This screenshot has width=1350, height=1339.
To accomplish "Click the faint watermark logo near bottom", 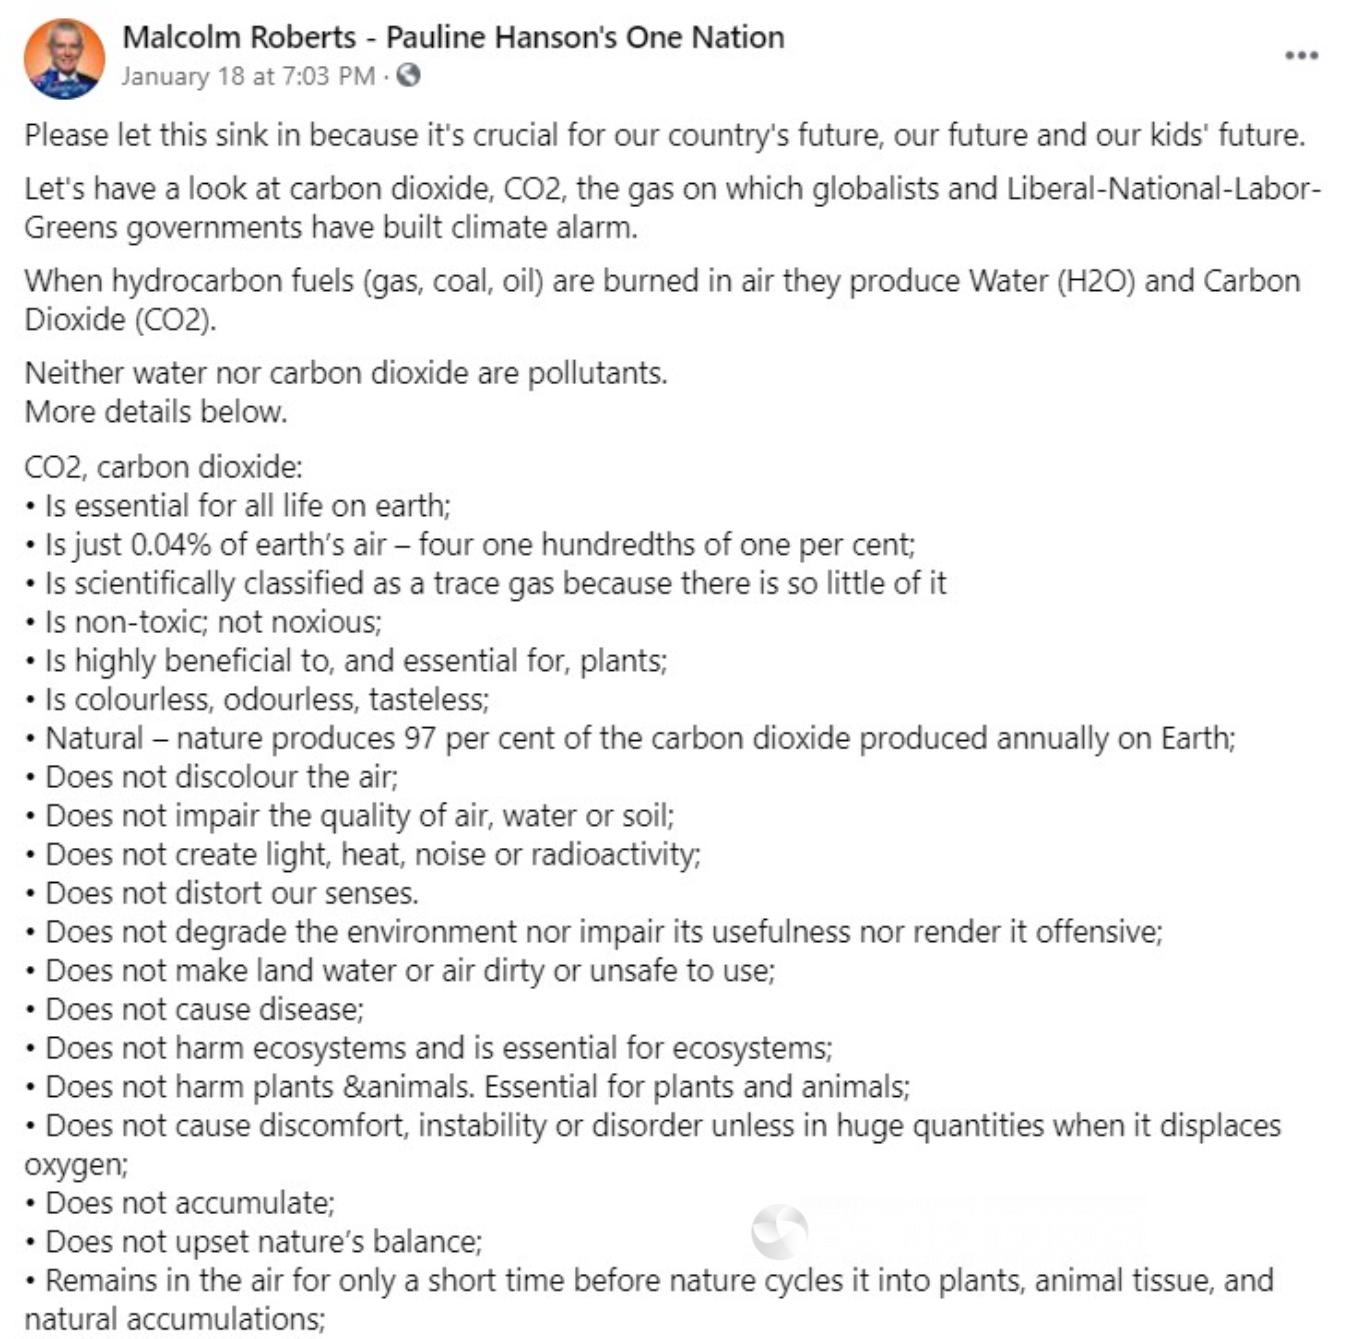I will click(x=779, y=1231).
